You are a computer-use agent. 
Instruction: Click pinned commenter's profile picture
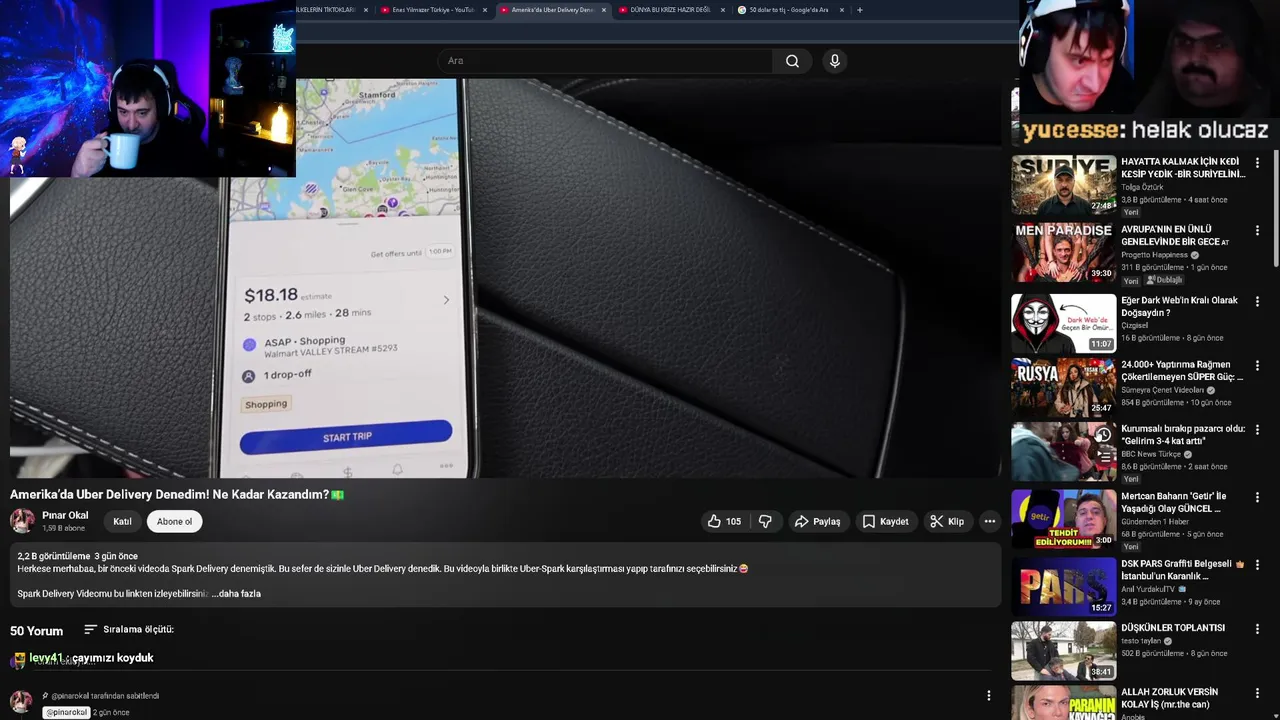(21, 701)
